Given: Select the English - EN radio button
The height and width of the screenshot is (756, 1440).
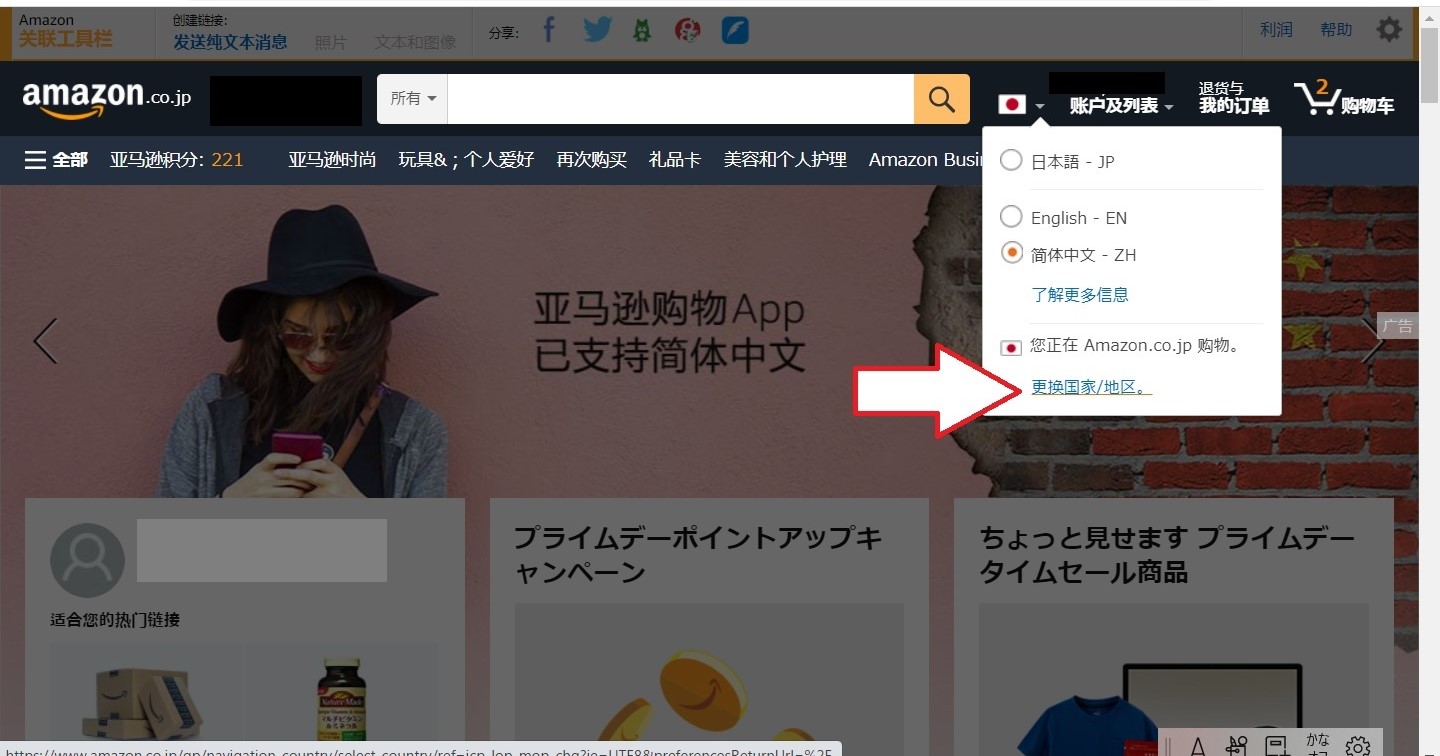Looking at the screenshot, I should 1012,217.
